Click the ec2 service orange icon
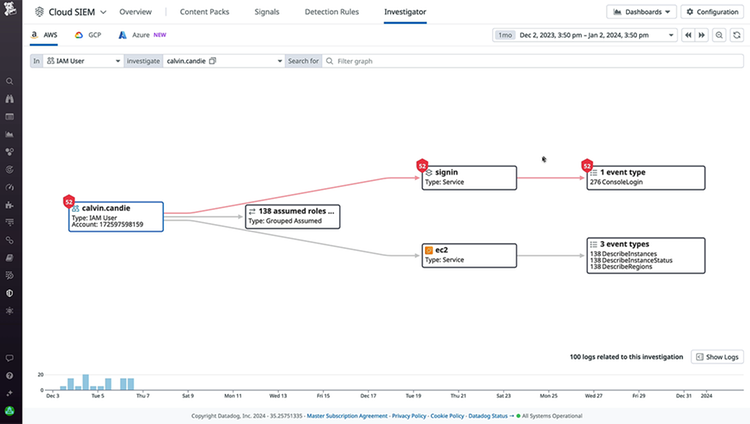The height and width of the screenshot is (424, 750). [429, 250]
